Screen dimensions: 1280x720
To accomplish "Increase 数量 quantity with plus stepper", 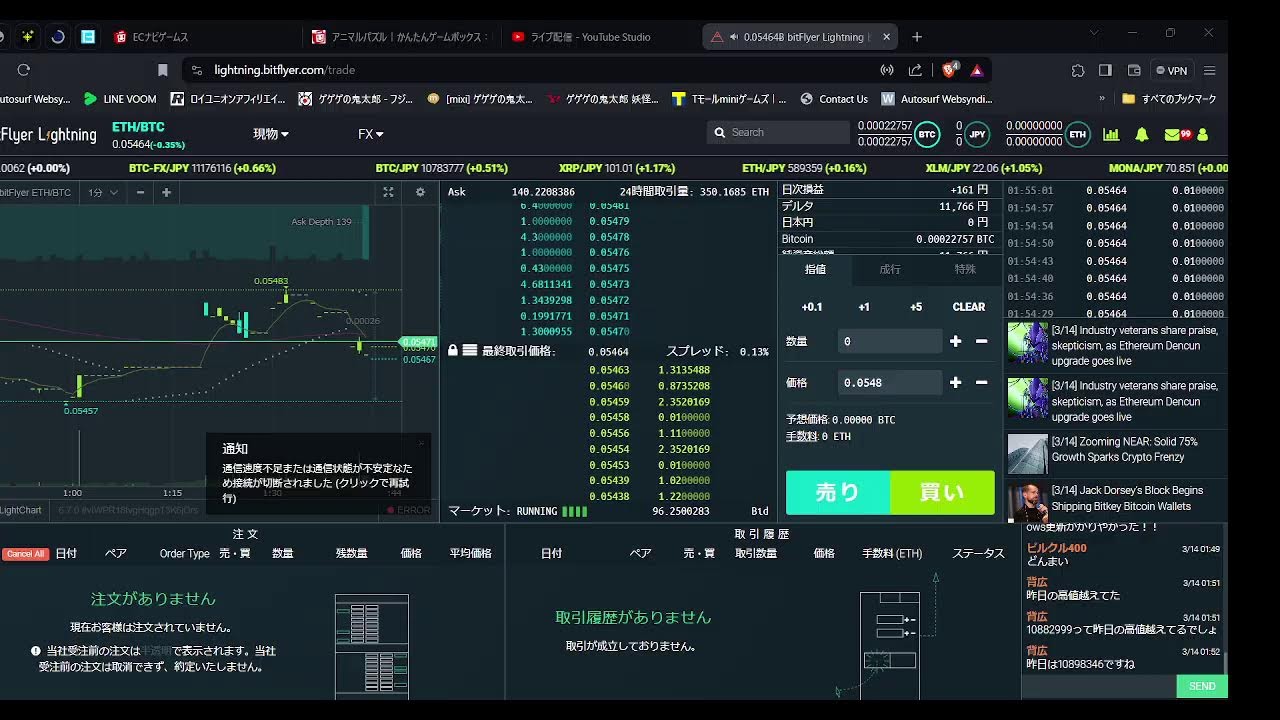I will click(x=955, y=341).
